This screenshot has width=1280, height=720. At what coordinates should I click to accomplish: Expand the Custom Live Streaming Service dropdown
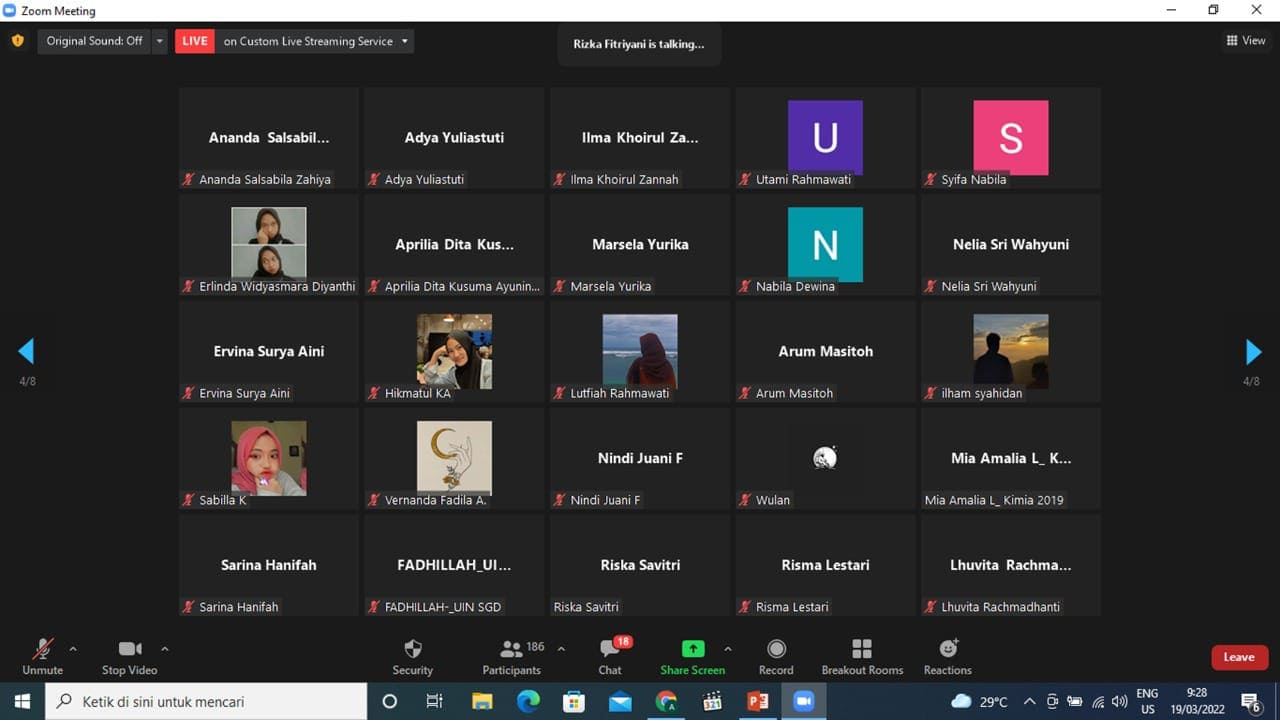coord(405,41)
